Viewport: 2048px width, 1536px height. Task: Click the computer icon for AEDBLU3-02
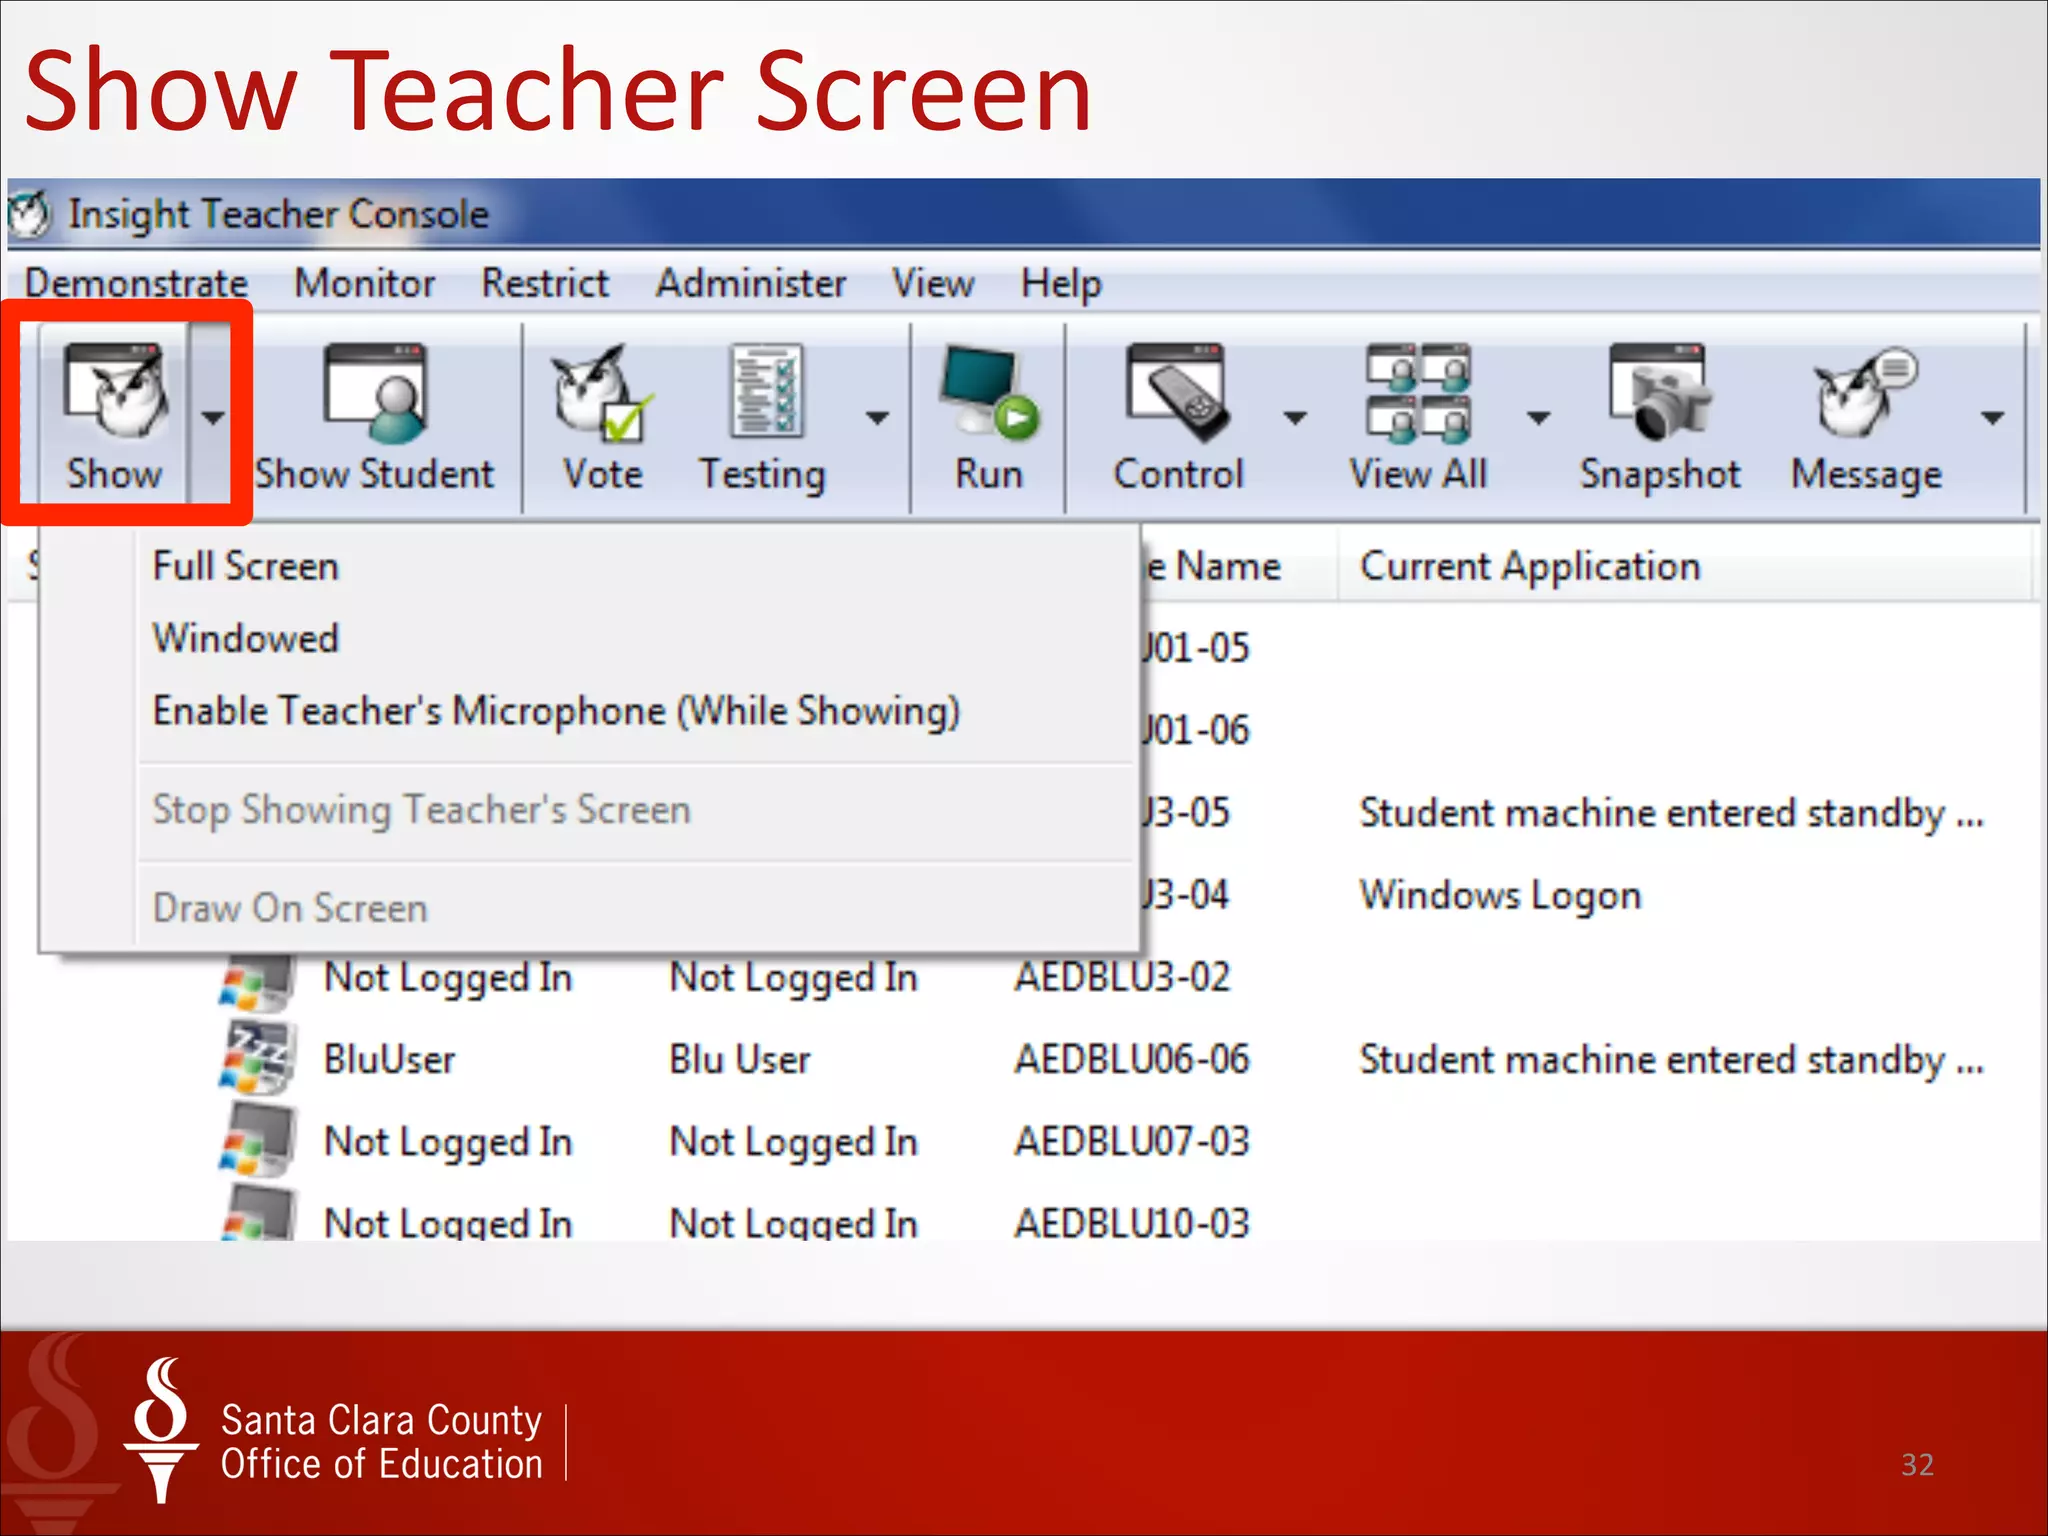point(257,982)
